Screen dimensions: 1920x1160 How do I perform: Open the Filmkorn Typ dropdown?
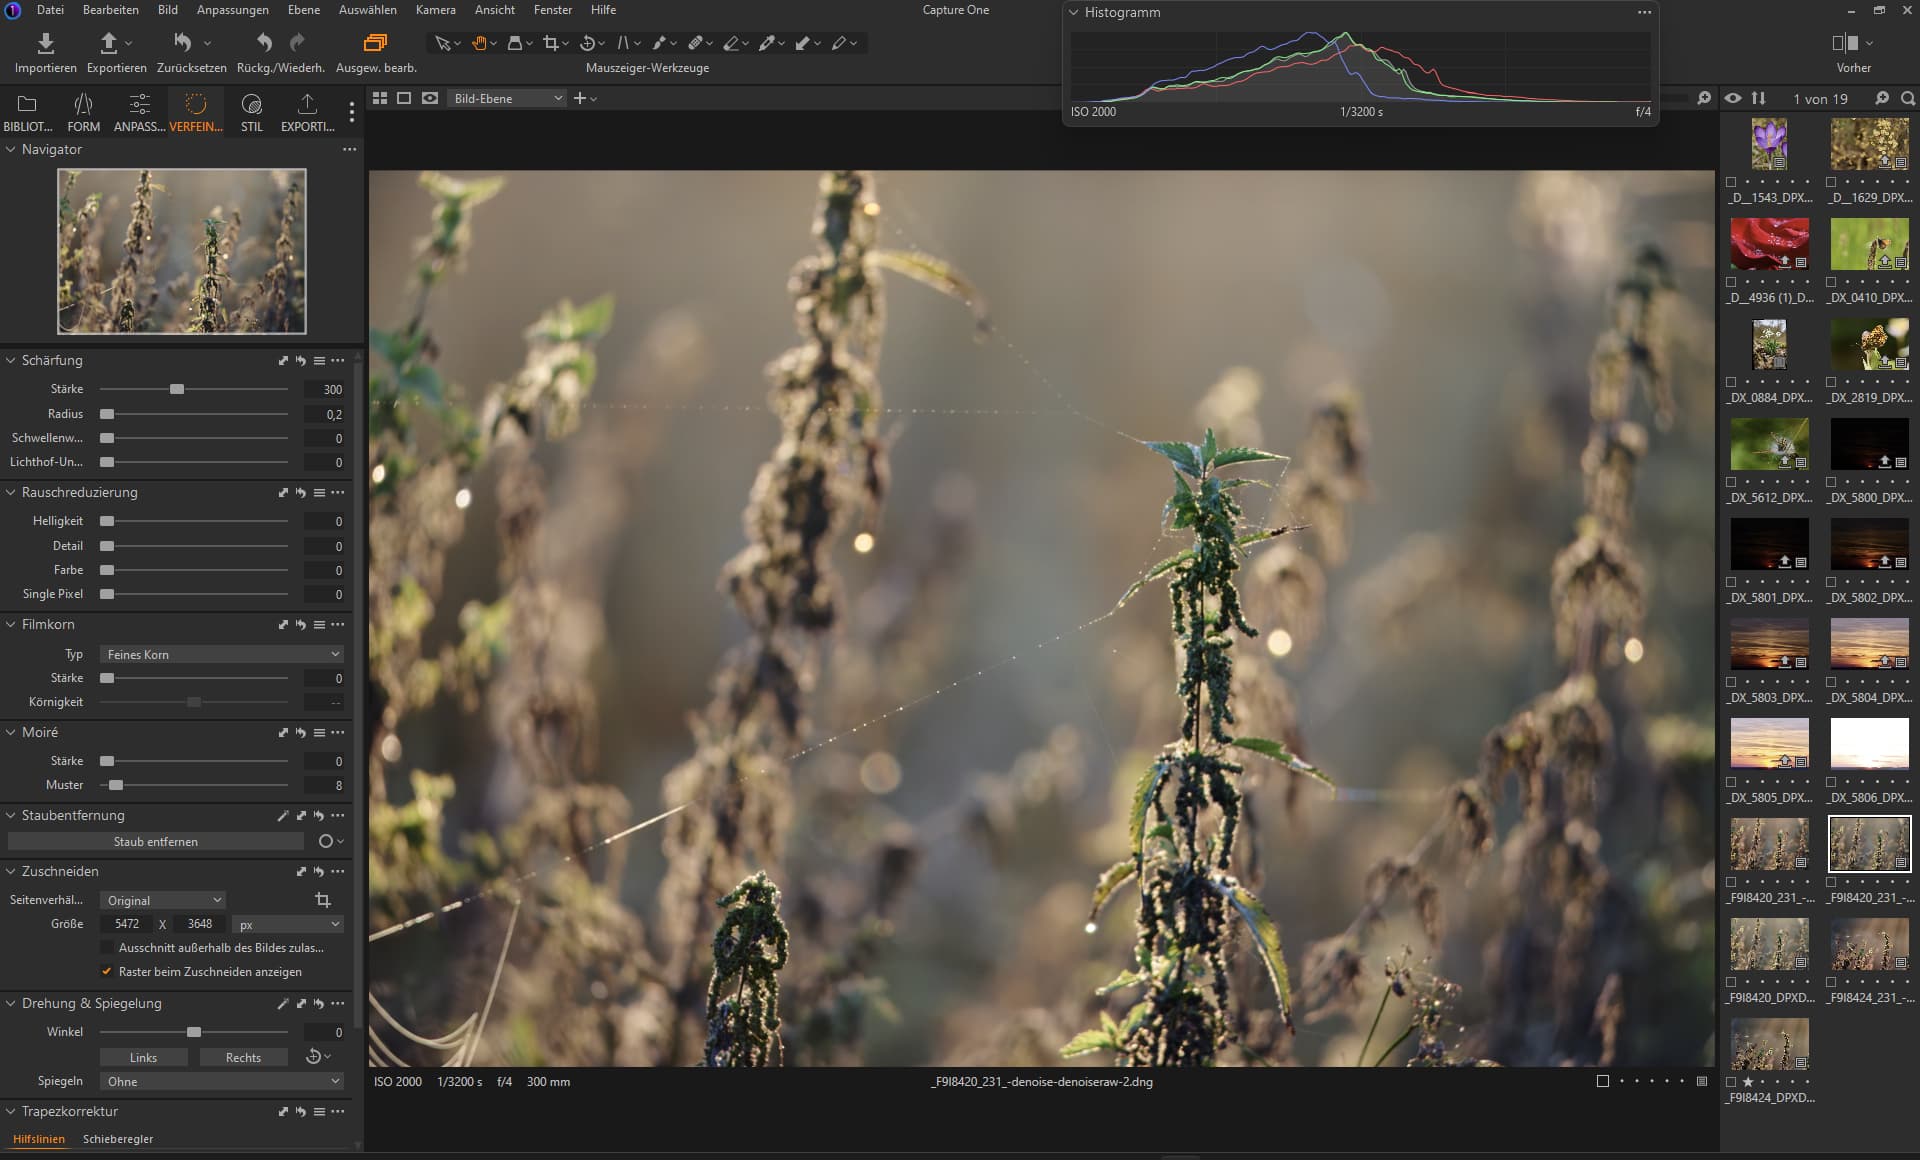pos(221,654)
